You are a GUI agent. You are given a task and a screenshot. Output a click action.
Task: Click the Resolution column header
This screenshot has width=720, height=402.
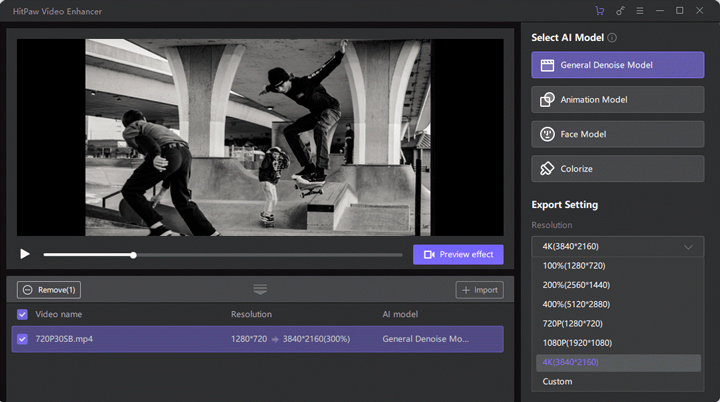[x=251, y=314]
